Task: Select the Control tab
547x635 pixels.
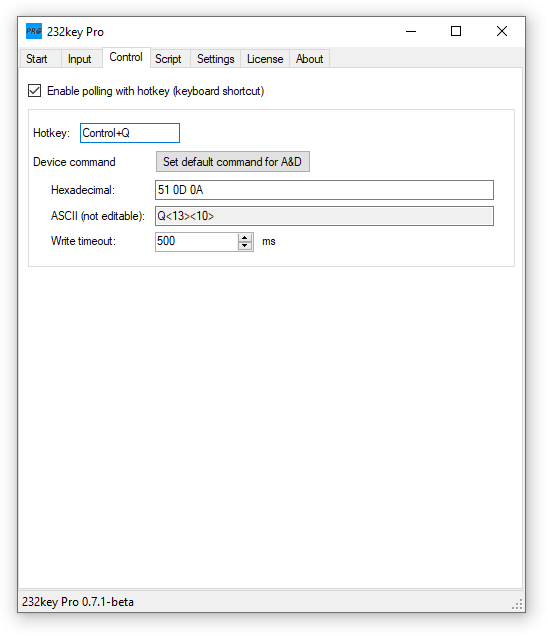Action: (126, 58)
